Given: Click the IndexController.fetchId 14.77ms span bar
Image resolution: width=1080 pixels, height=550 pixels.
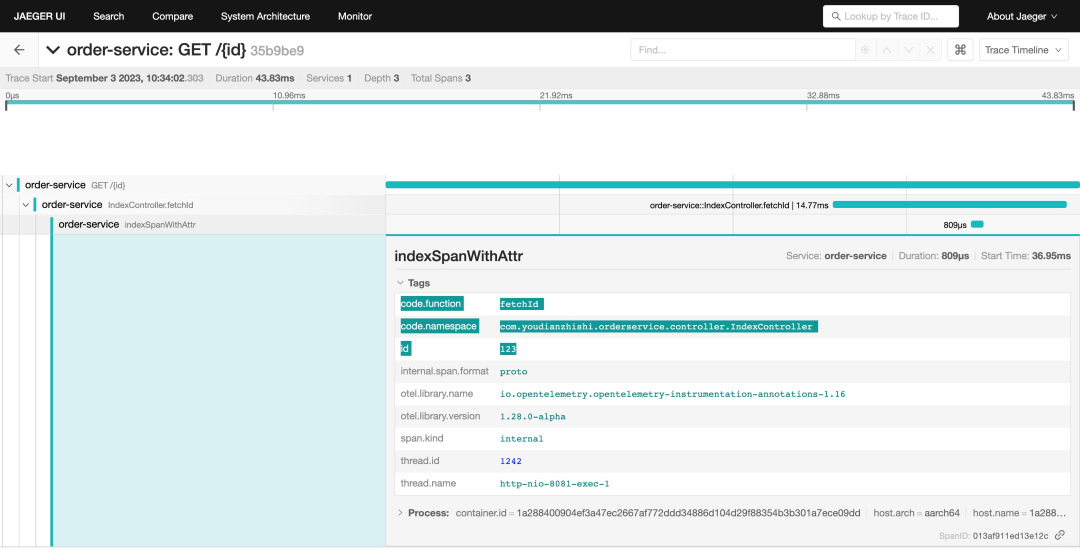Looking at the screenshot, I should pyautogui.click(x=949, y=204).
